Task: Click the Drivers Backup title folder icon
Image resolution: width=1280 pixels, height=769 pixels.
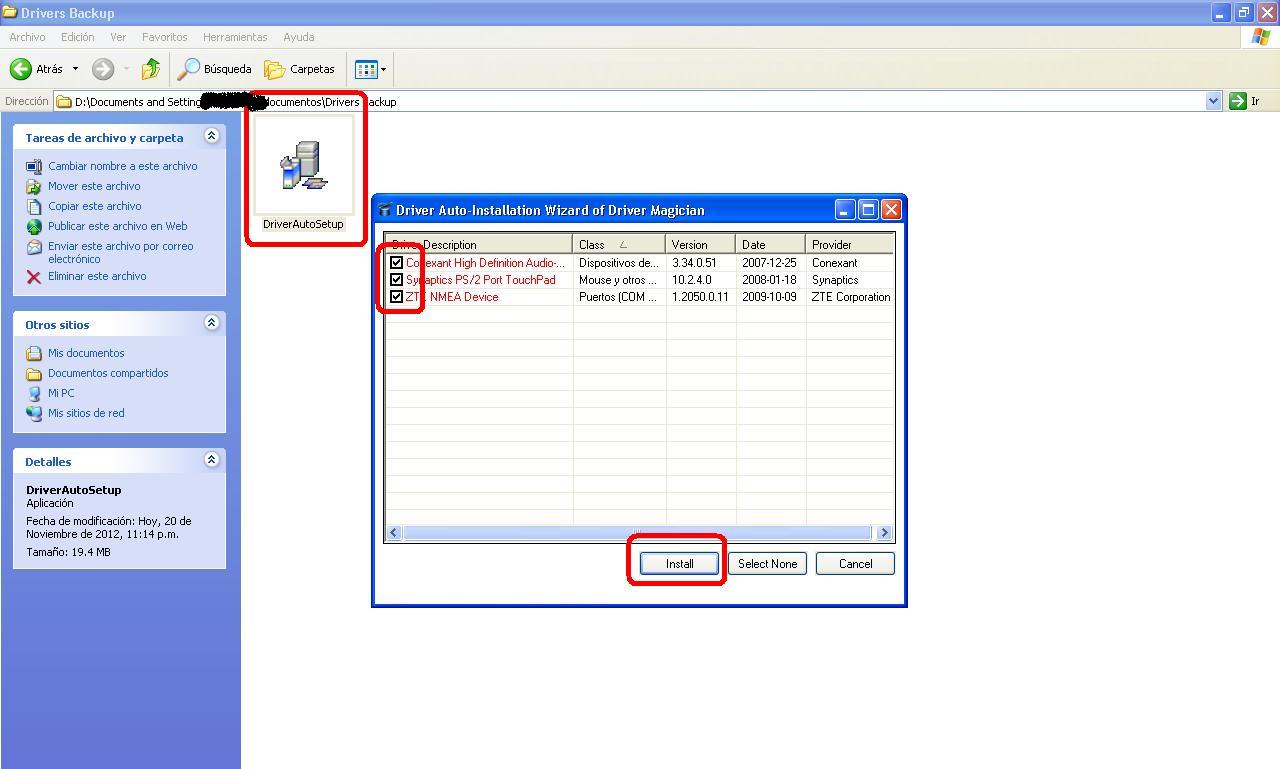Action: tap(10, 13)
